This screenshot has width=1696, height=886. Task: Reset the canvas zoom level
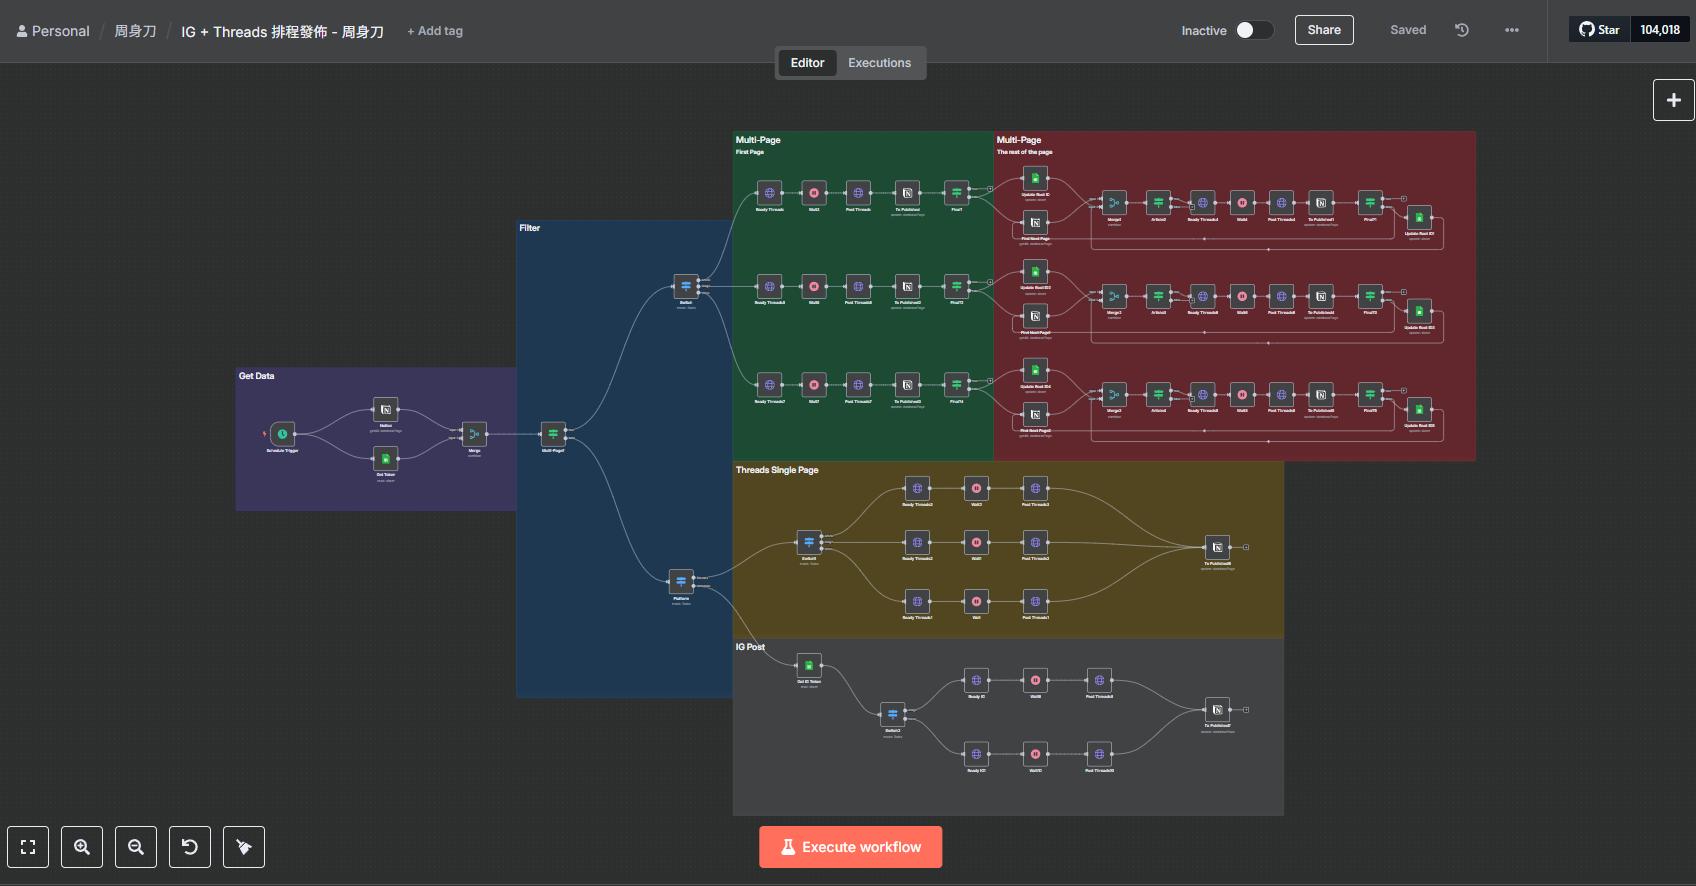pos(190,847)
